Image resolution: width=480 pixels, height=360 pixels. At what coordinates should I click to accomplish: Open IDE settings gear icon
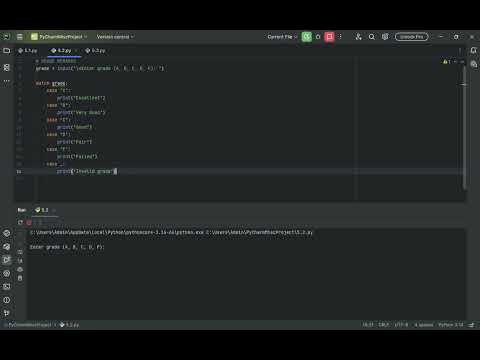pos(385,37)
